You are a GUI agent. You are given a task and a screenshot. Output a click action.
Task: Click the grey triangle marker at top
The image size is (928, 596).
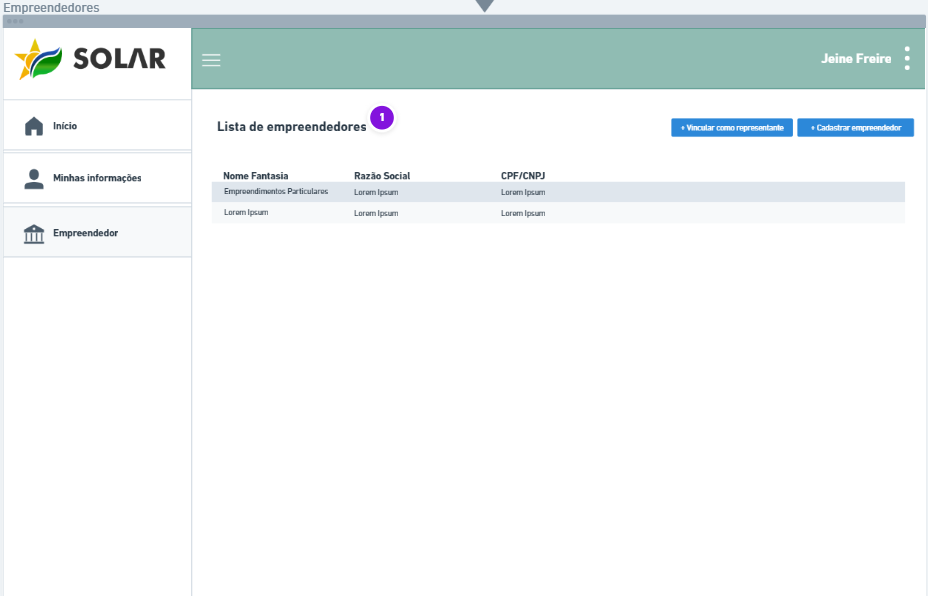pos(485,6)
